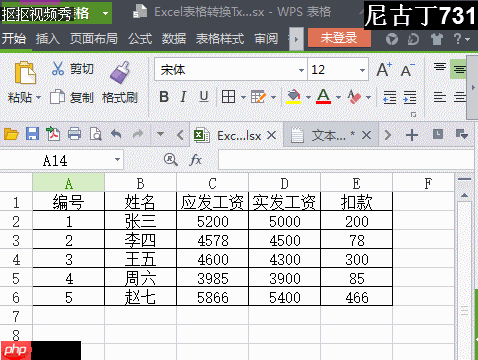The width and height of the screenshot is (478, 360).
Task: Click the vertical scrollbar up arrow
Action: point(464,195)
